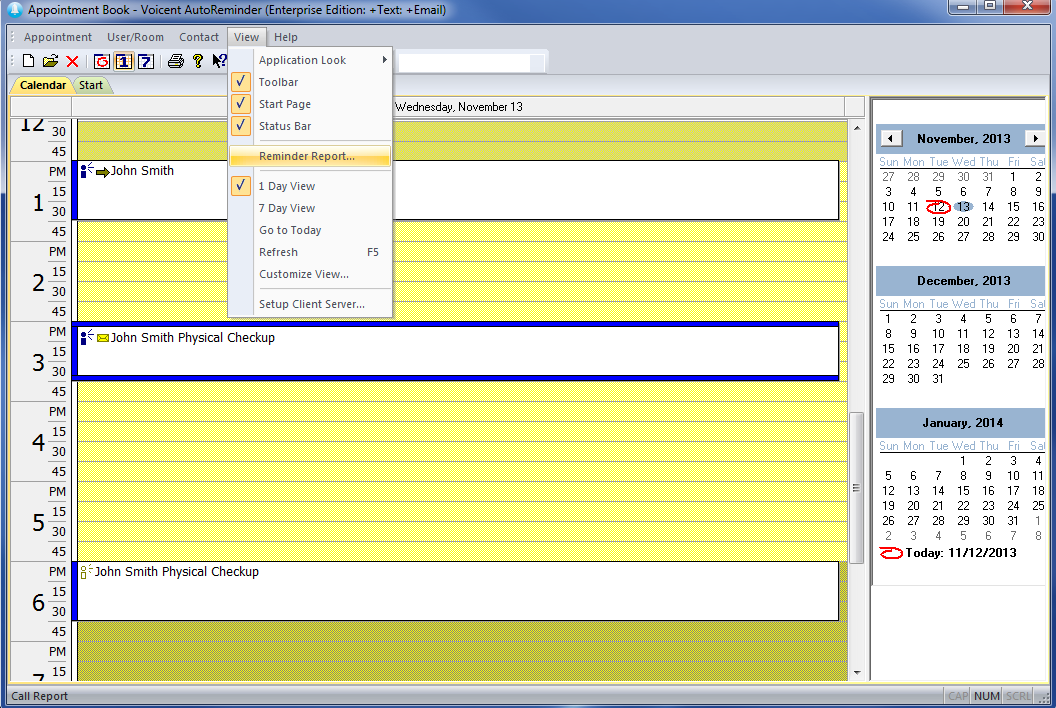Go to next month in mini calendar
This screenshot has height=708, width=1056.
point(1035,138)
